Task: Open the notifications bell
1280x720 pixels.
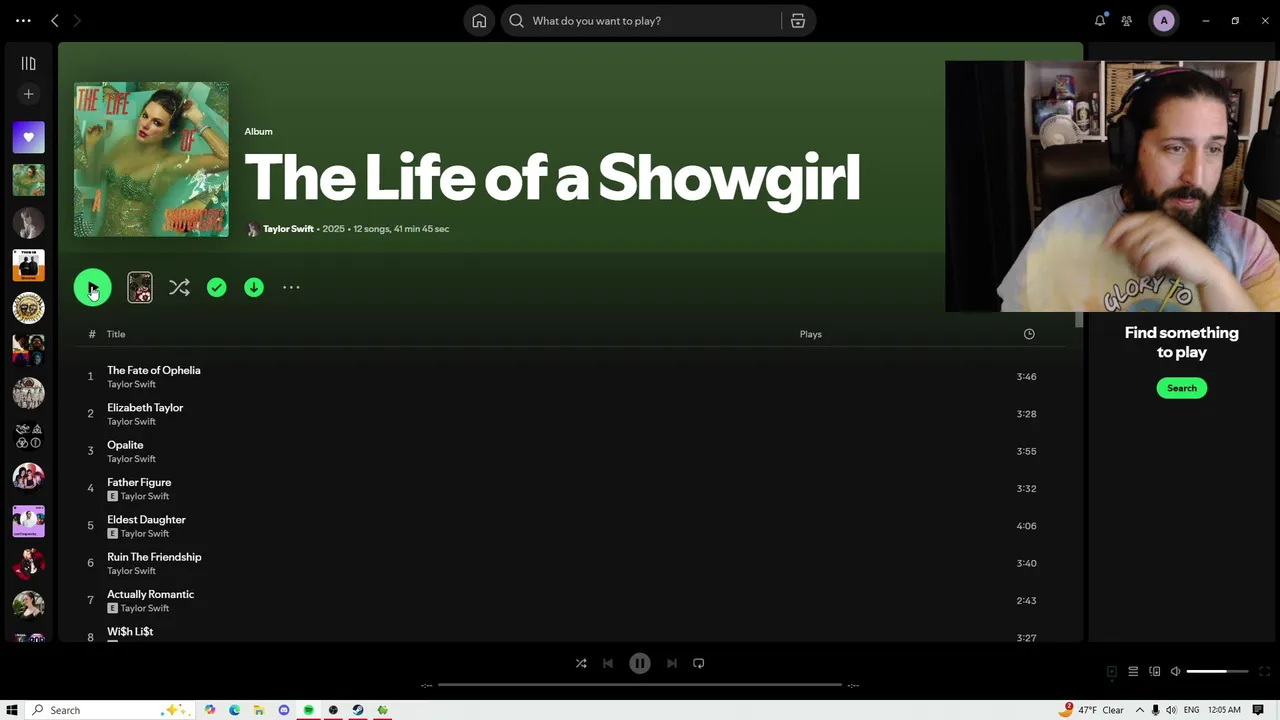Action: (x=1100, y=20)
